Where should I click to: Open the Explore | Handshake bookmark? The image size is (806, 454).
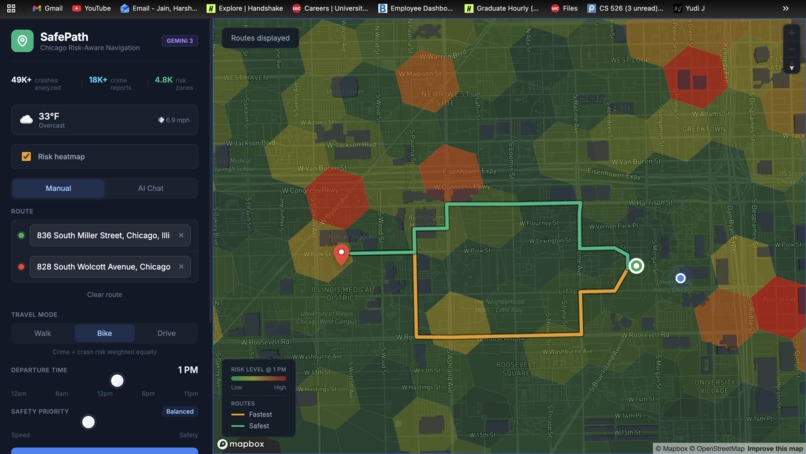coord(244,8)
